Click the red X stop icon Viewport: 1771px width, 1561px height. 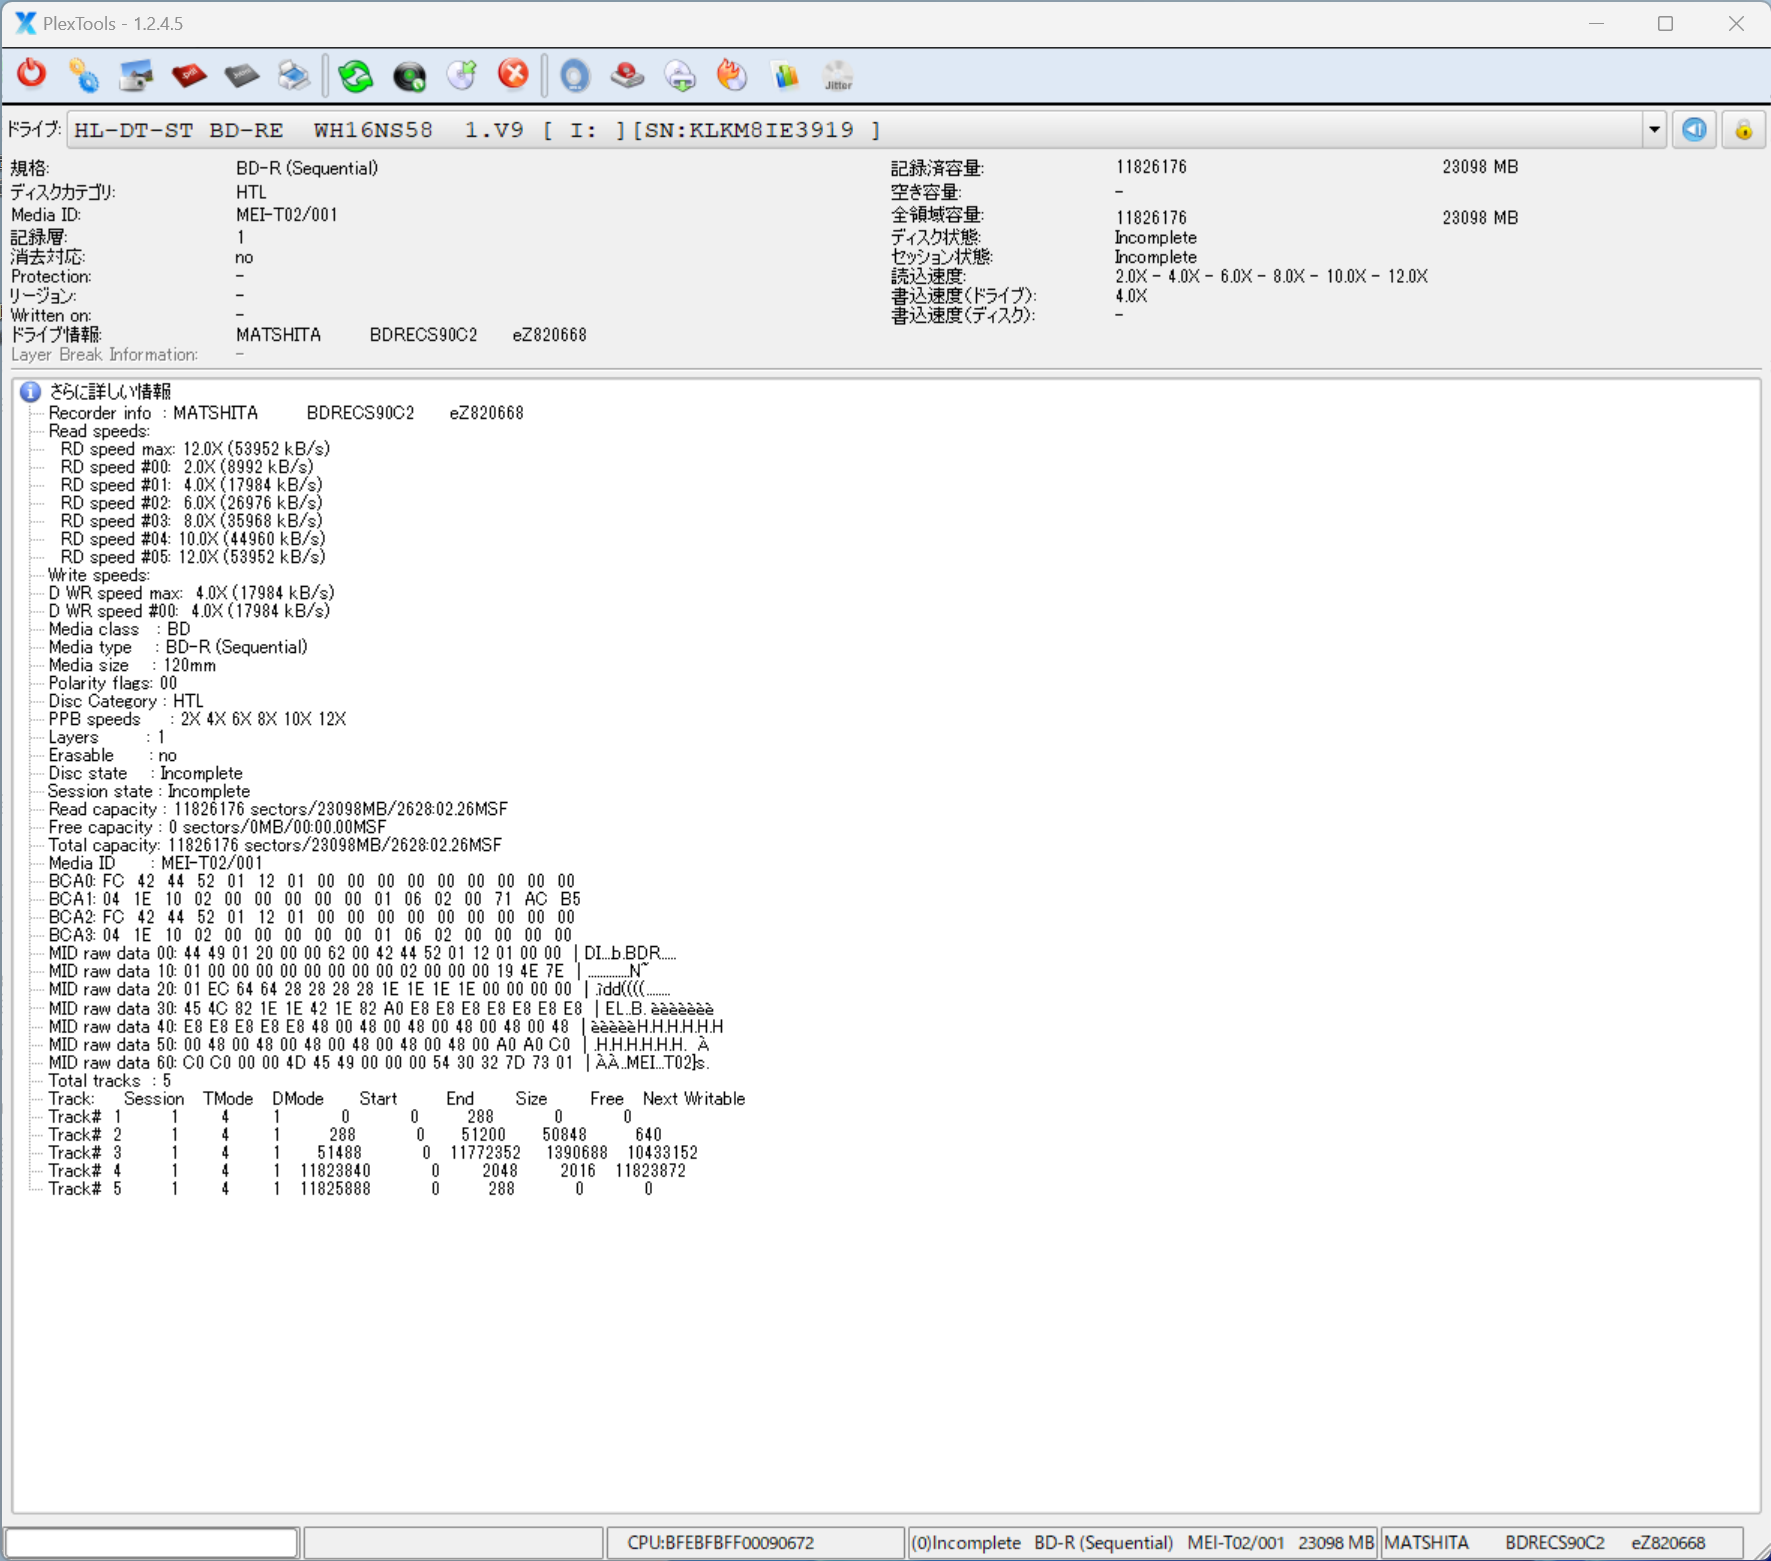click(513, 75)
